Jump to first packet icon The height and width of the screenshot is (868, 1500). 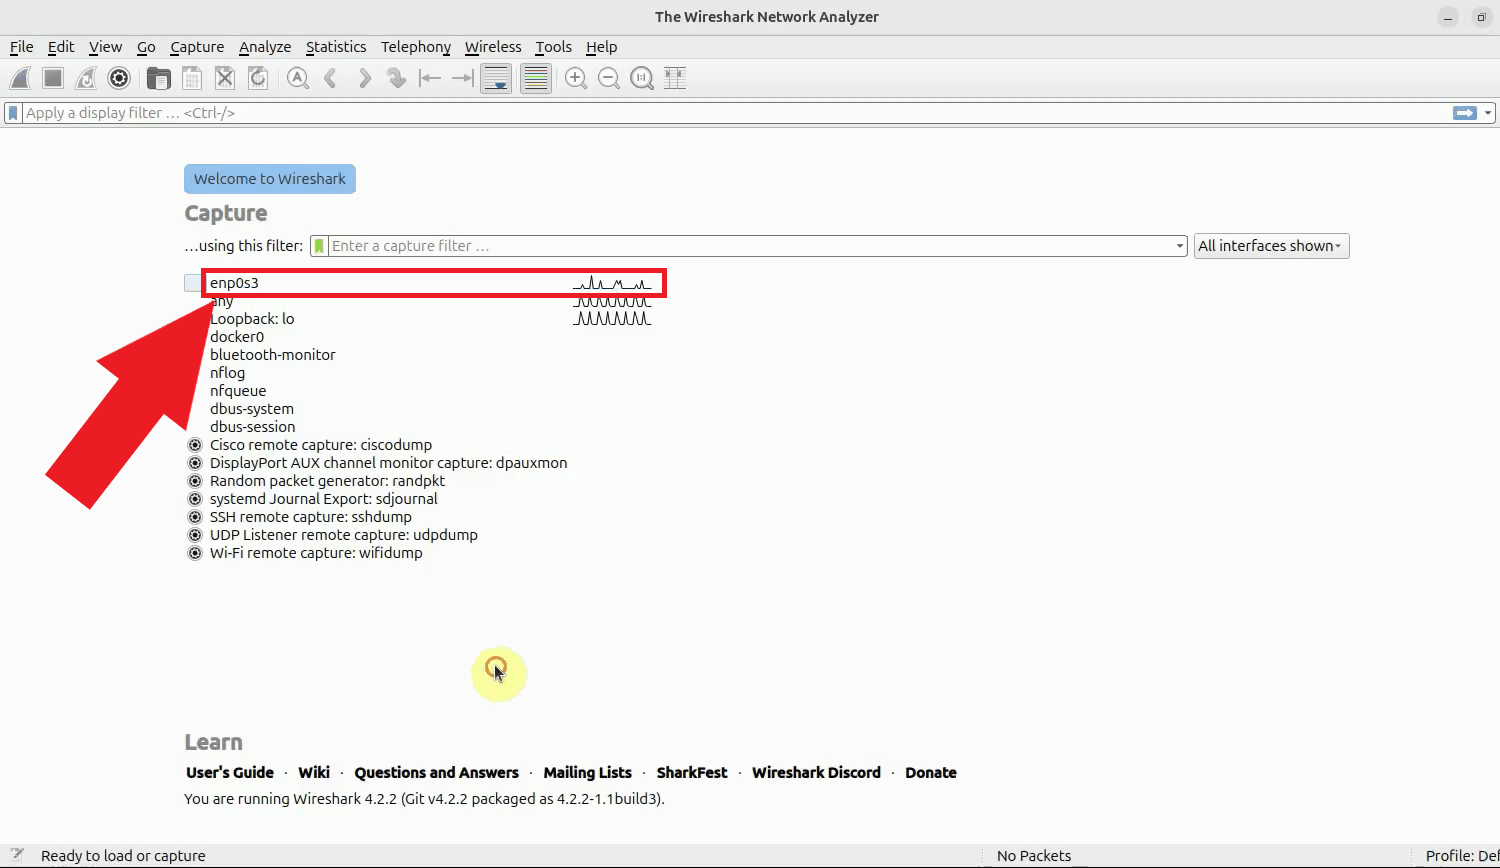coord(430,78)
